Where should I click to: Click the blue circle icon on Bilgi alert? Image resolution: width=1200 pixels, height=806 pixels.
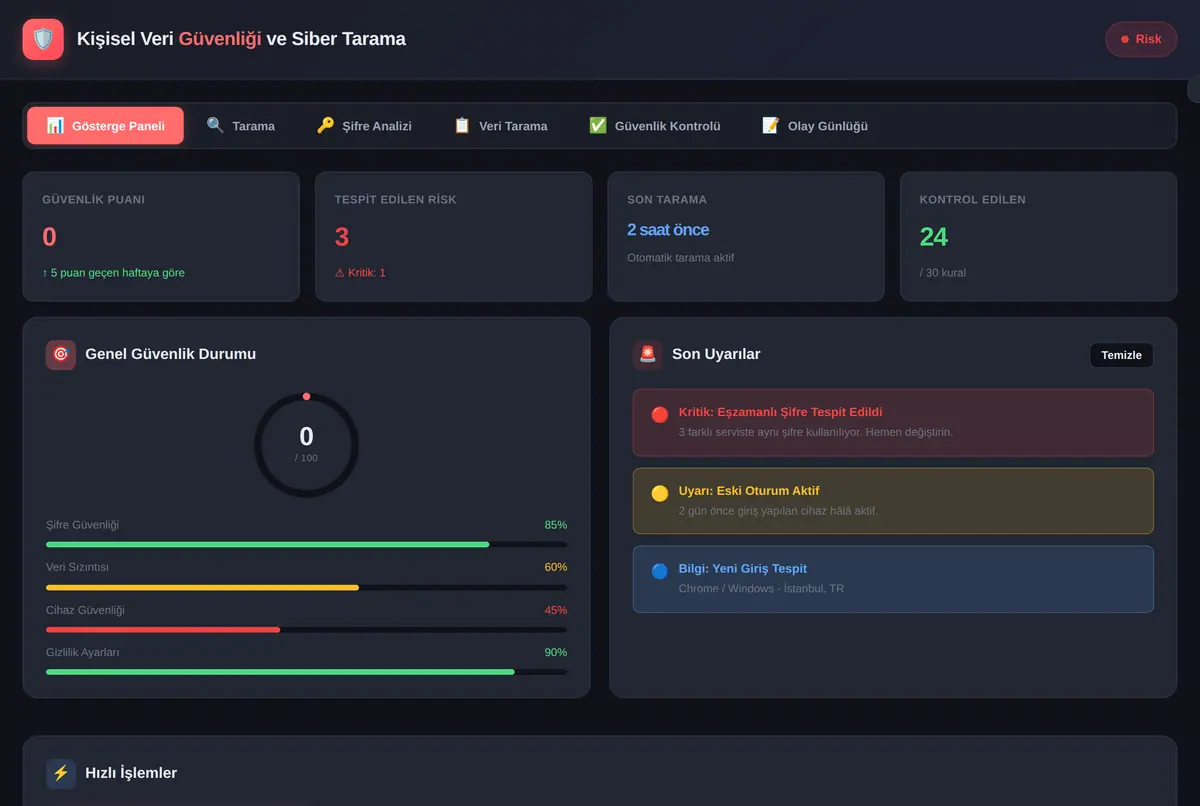point(660,570)
